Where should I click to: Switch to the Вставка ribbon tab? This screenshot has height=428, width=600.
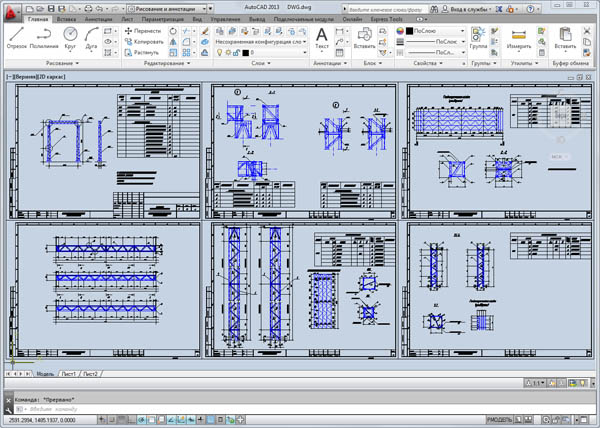click(x=68, y=18)
